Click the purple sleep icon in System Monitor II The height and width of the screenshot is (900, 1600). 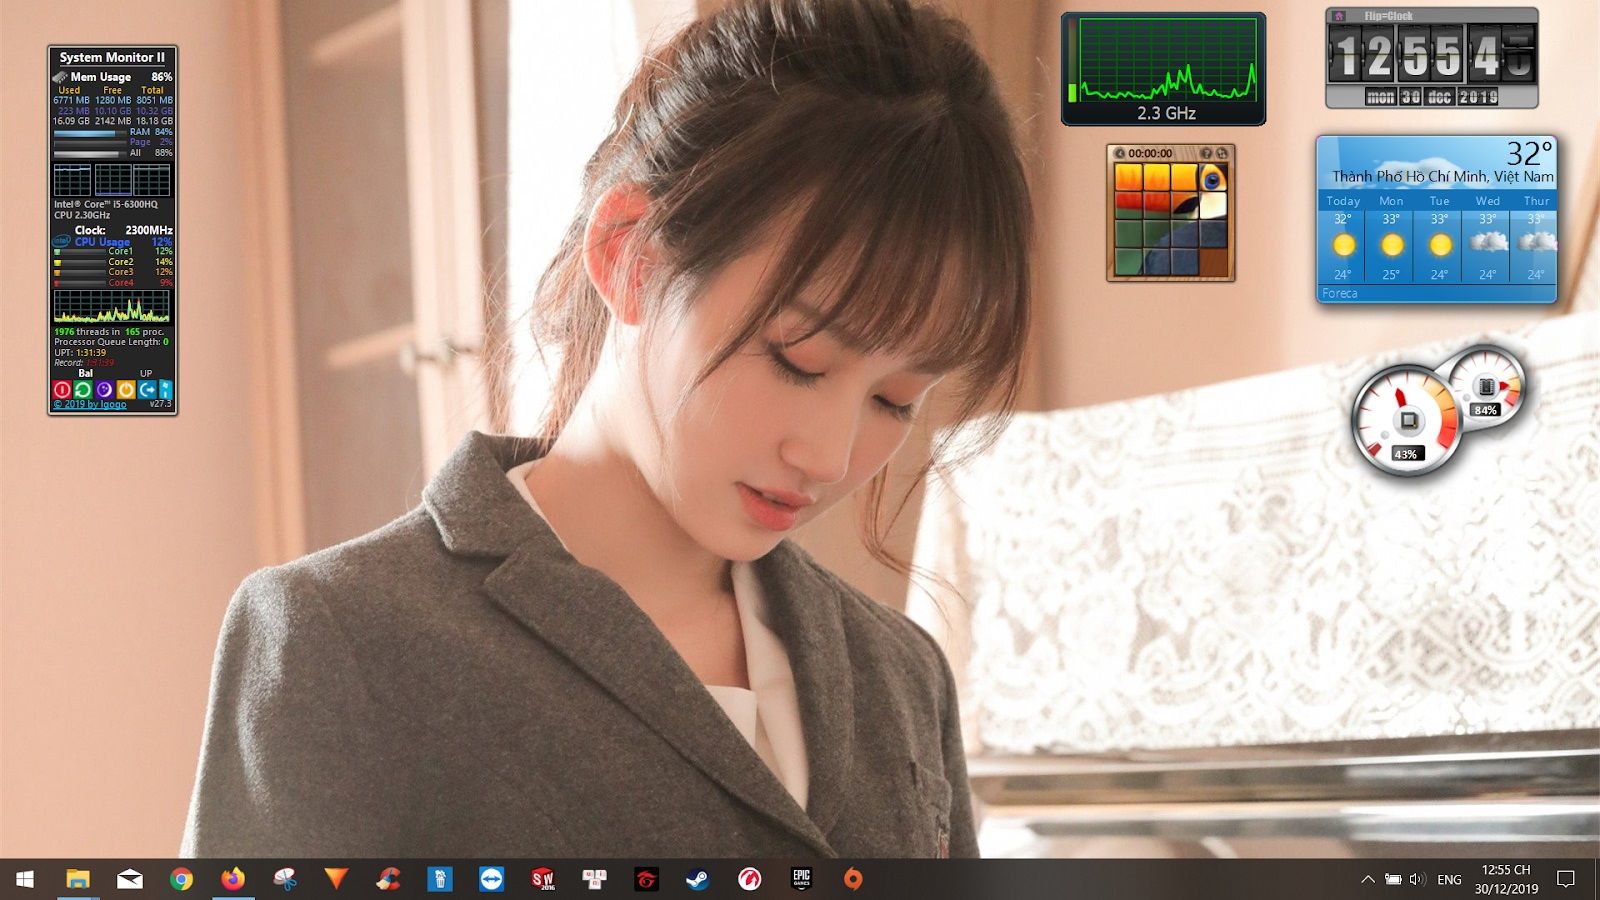coord(104,389)
